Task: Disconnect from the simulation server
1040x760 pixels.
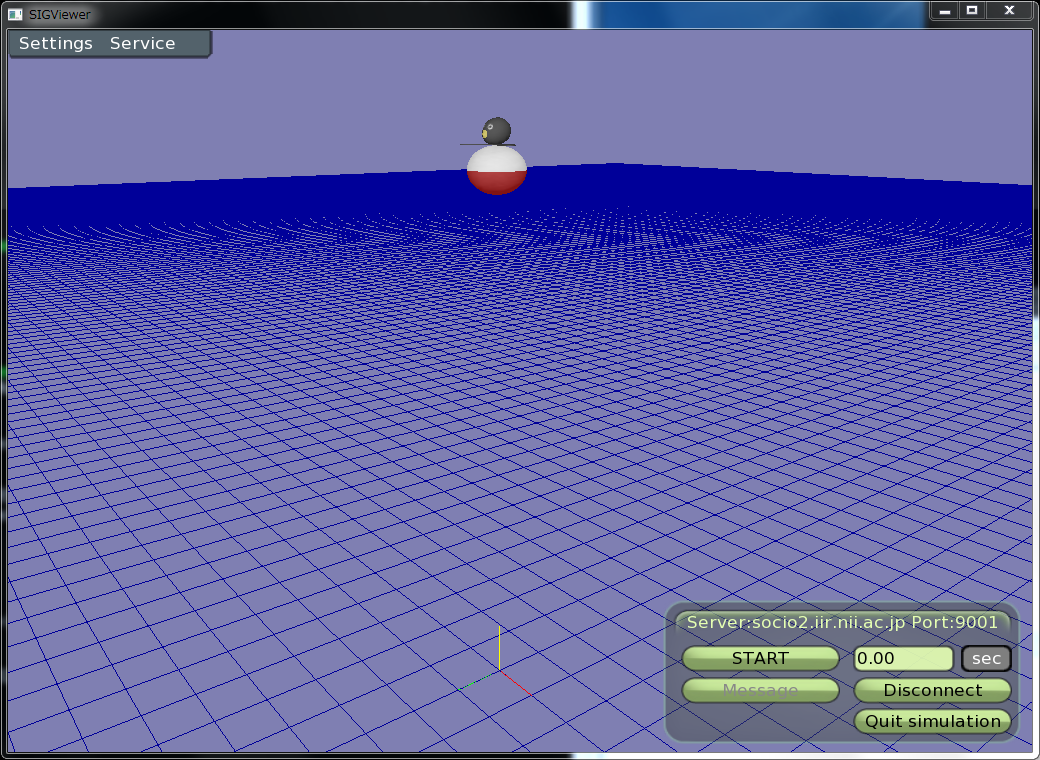Action: tap(932, 691)
